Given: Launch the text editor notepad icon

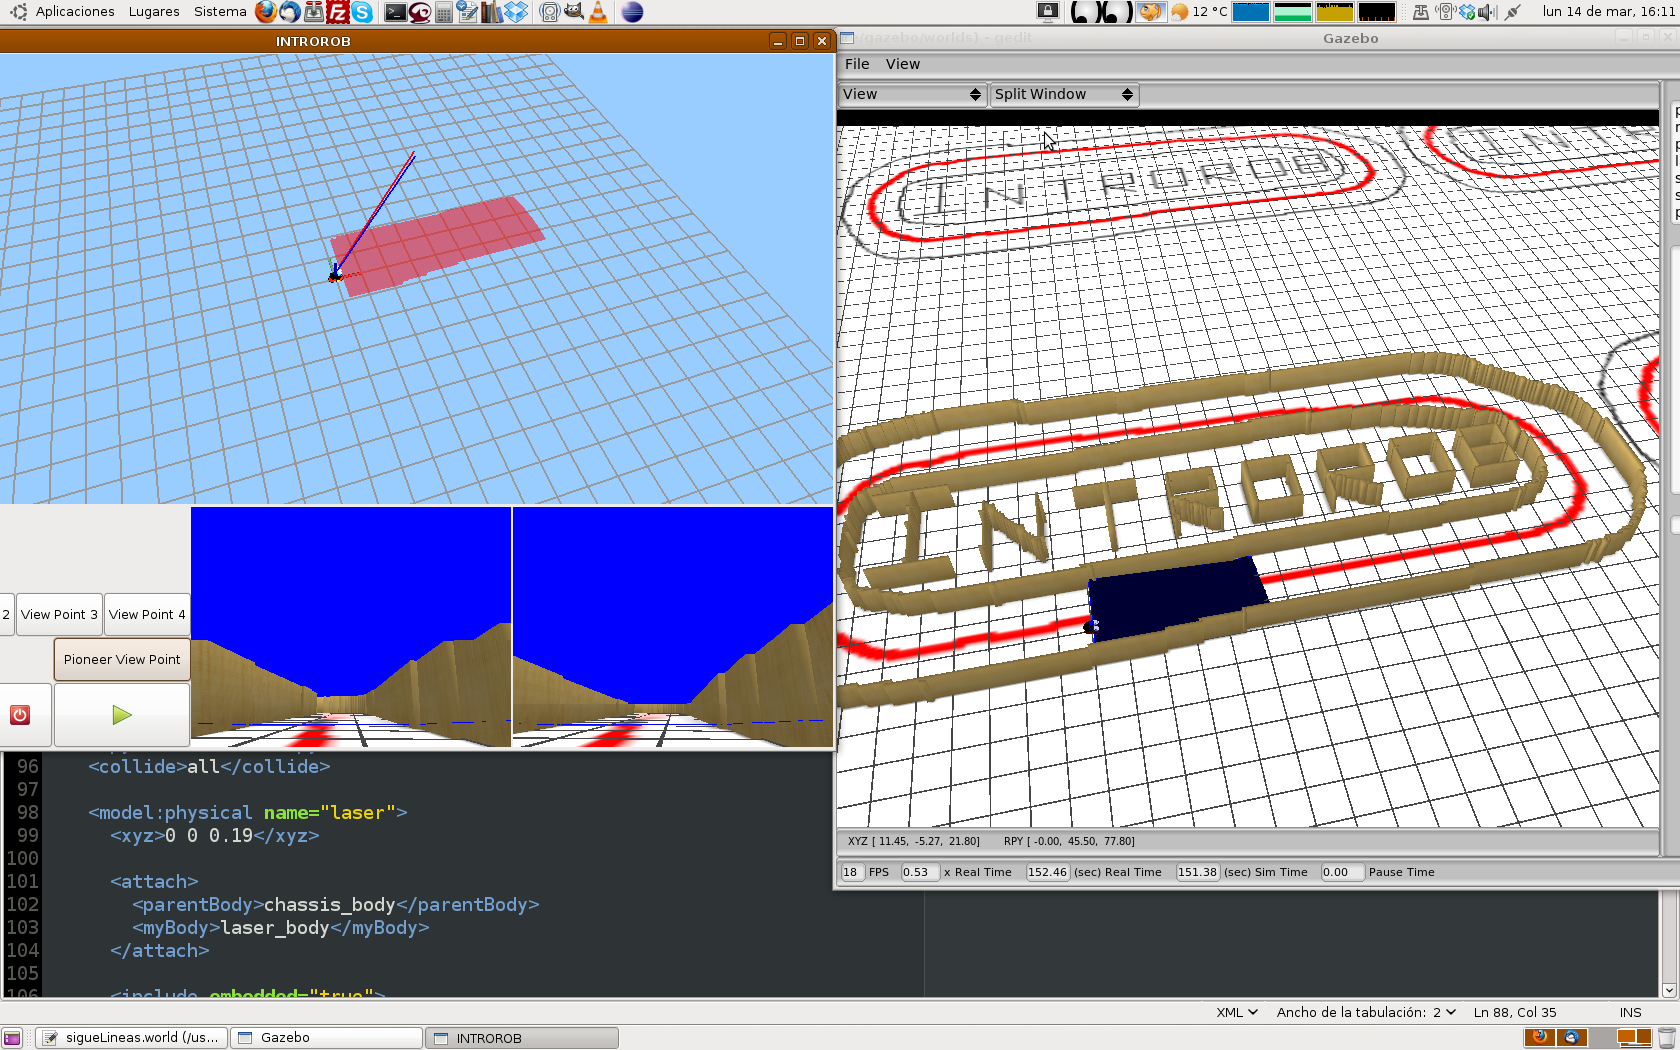Looking at the screenshot, I should coord(468,12).
